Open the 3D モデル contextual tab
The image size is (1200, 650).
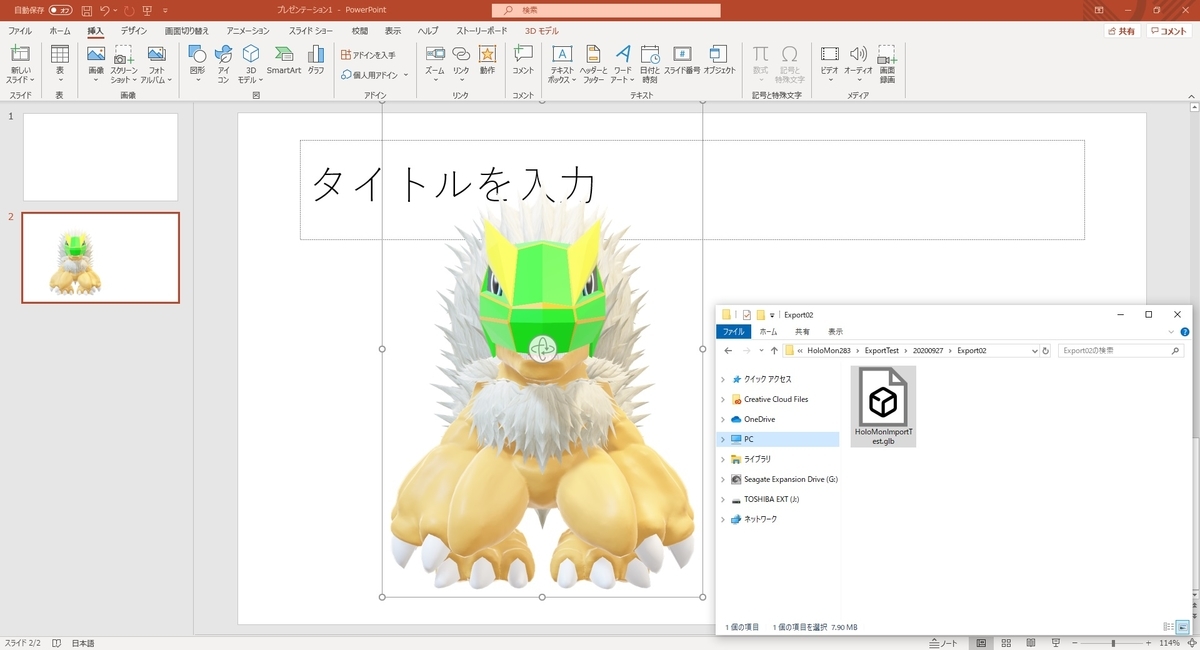pyautogui.click(x=542, y=31)
